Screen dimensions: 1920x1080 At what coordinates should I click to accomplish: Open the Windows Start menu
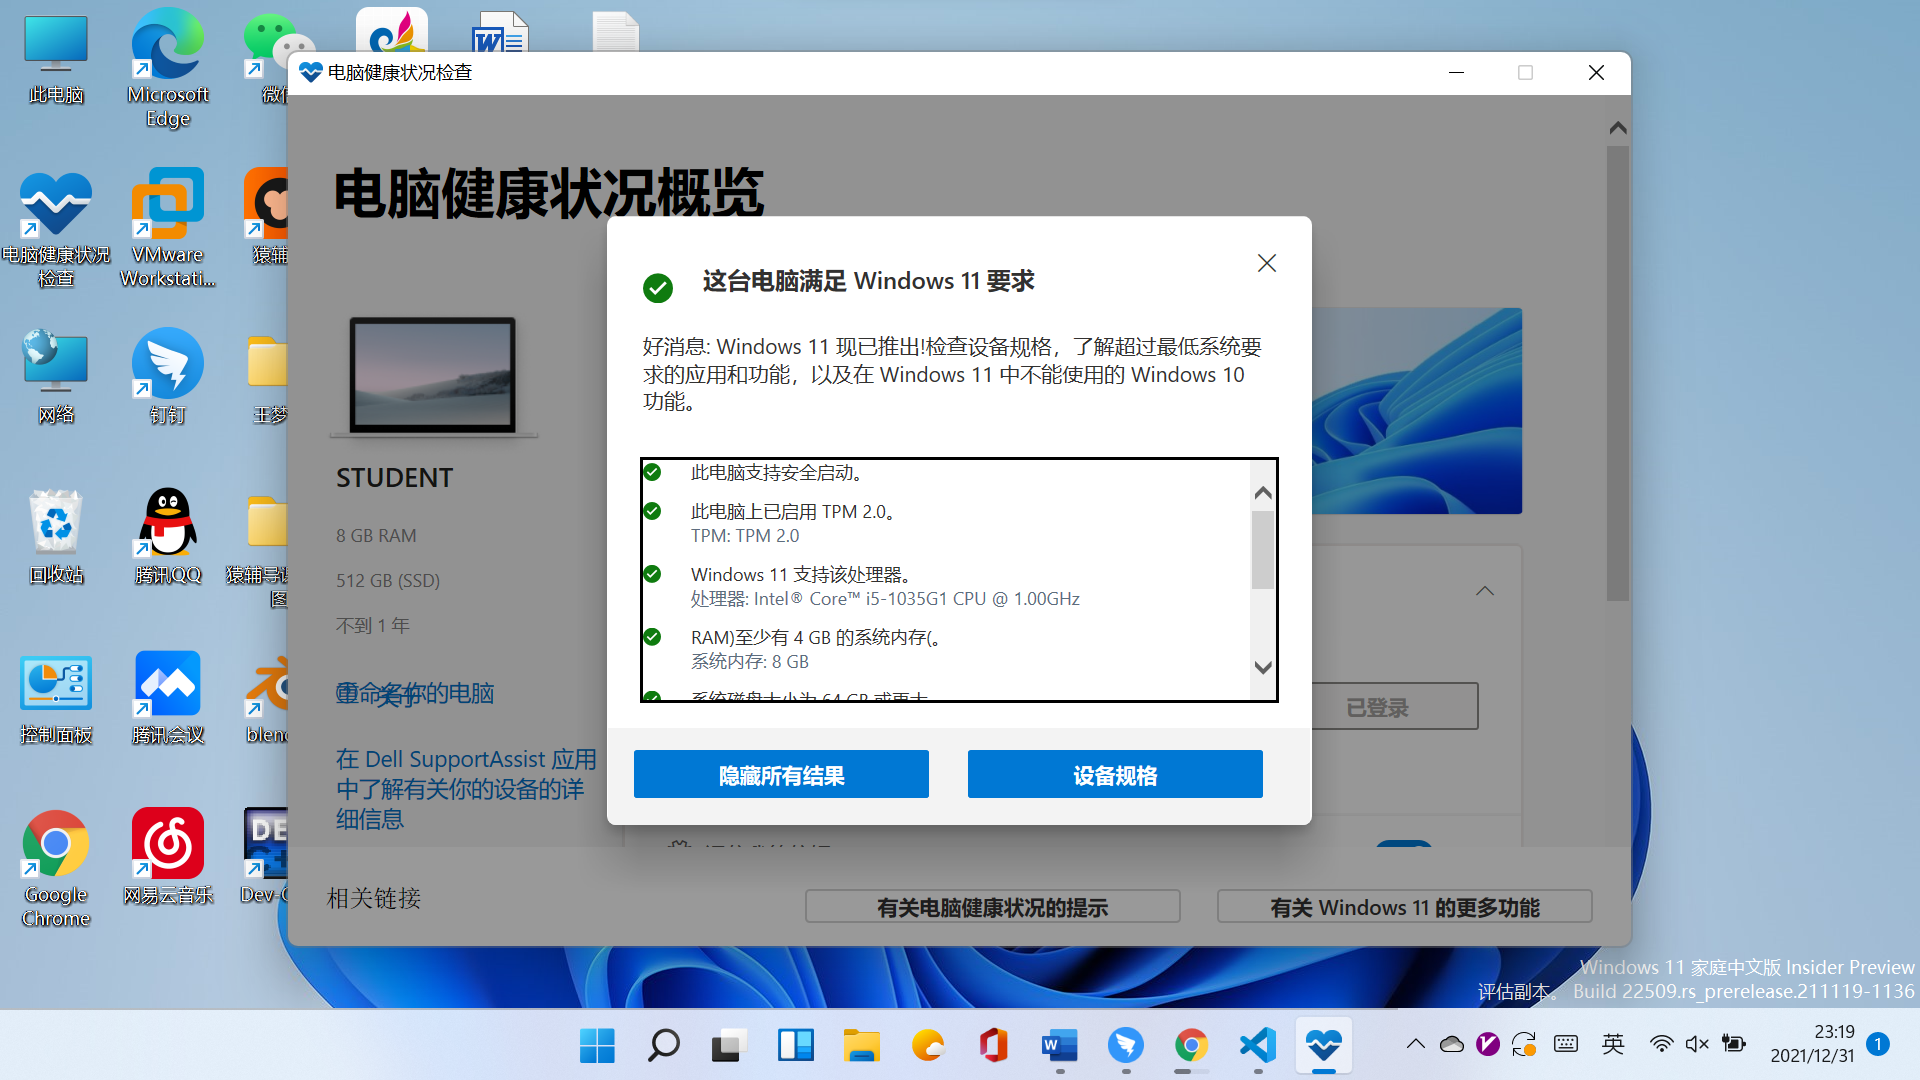(597, 1045)
